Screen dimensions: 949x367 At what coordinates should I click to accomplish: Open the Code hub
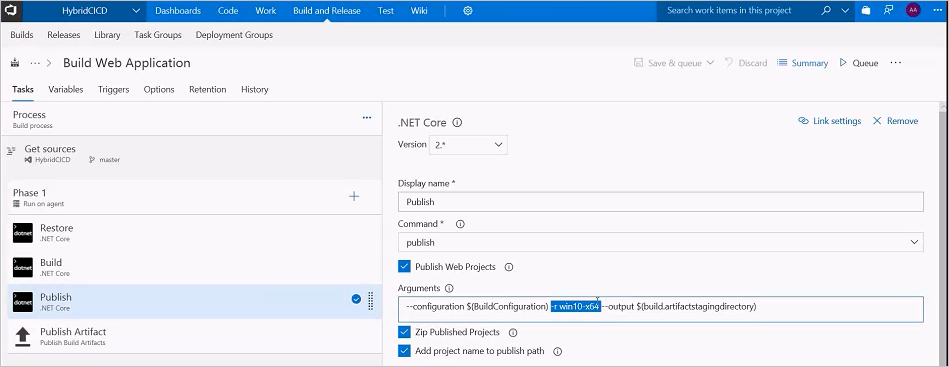pyautogui.click(x=228, y=11)
